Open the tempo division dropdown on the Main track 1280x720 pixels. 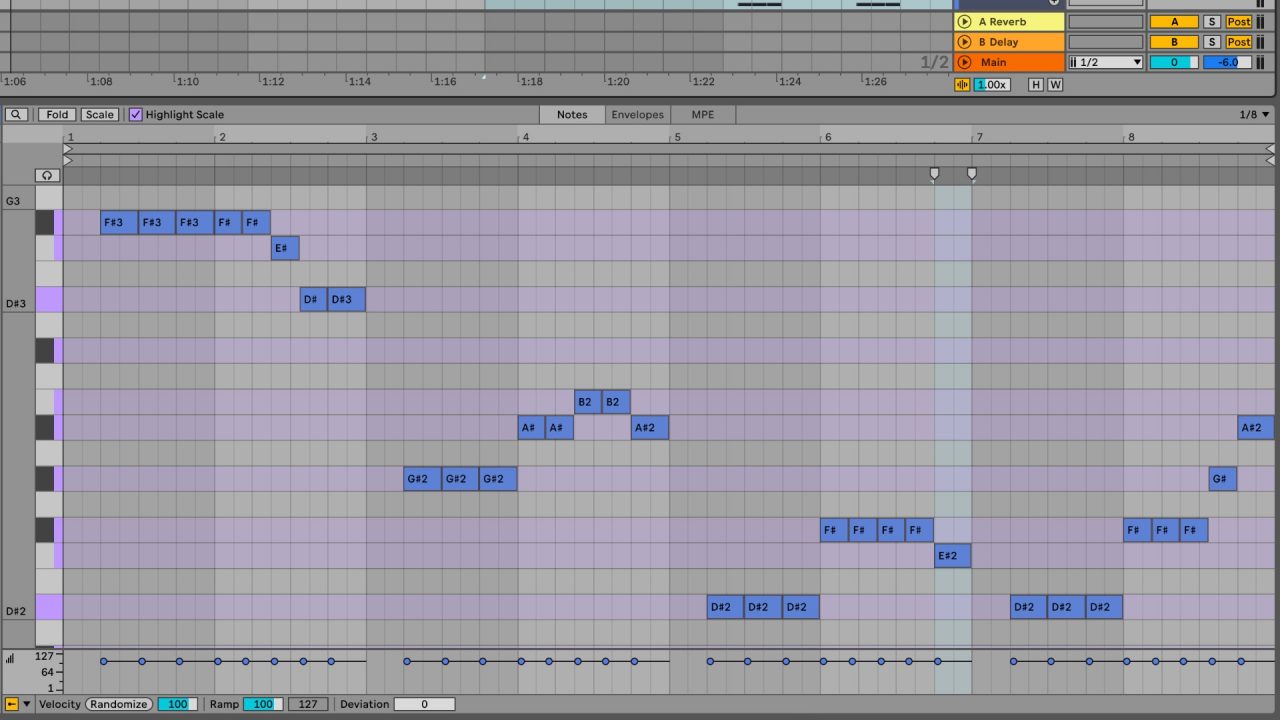tap(1105, 62)
